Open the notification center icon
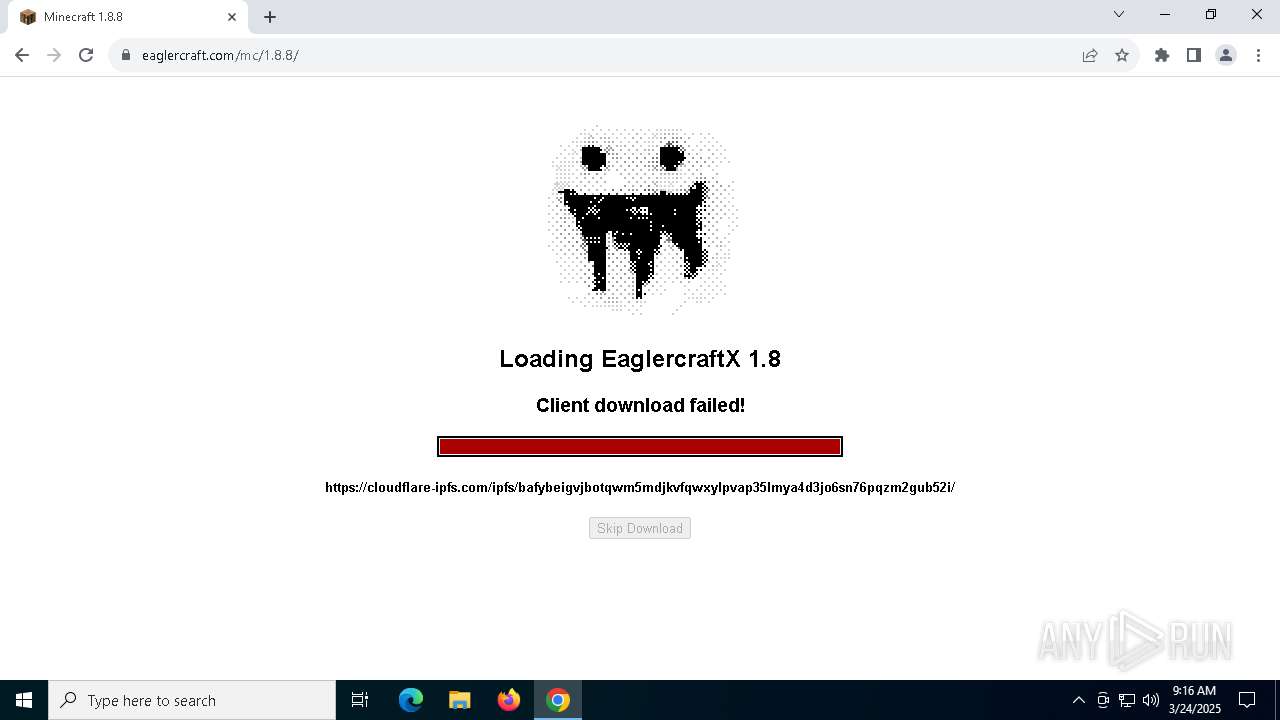The width and height of the screenshot is (1280, 720). (x=1247, y=700)
